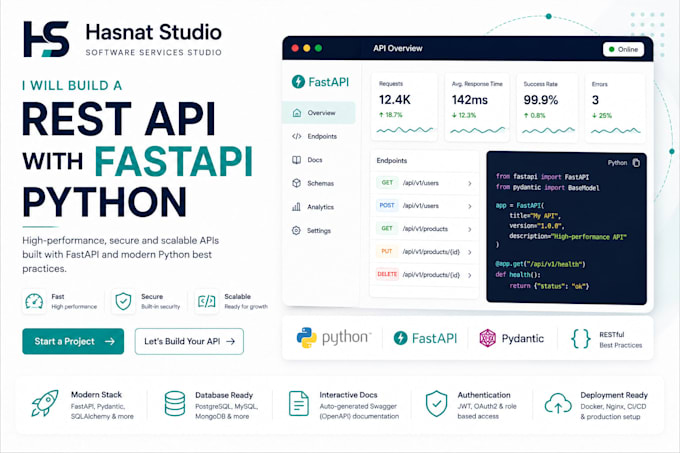Click the "I WILL BUILD A" text

coord(72,85)
